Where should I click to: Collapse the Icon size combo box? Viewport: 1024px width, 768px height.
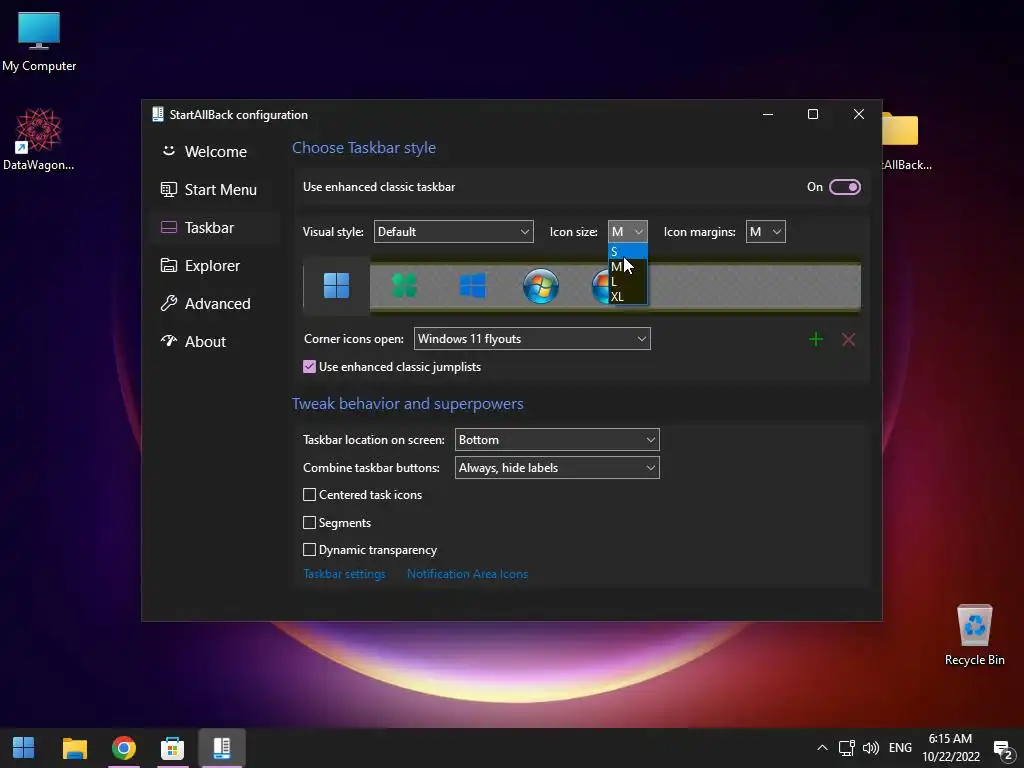point(628,232)
